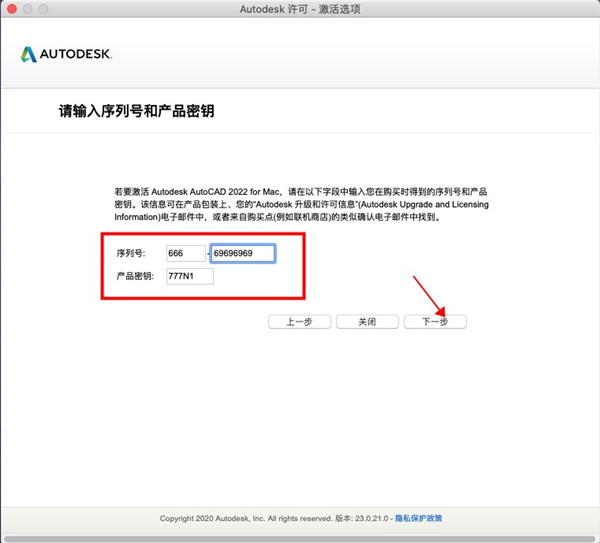
Task: Click the window title Autodesk 许可 - 激活选项
Action: (x=300, y=9)
